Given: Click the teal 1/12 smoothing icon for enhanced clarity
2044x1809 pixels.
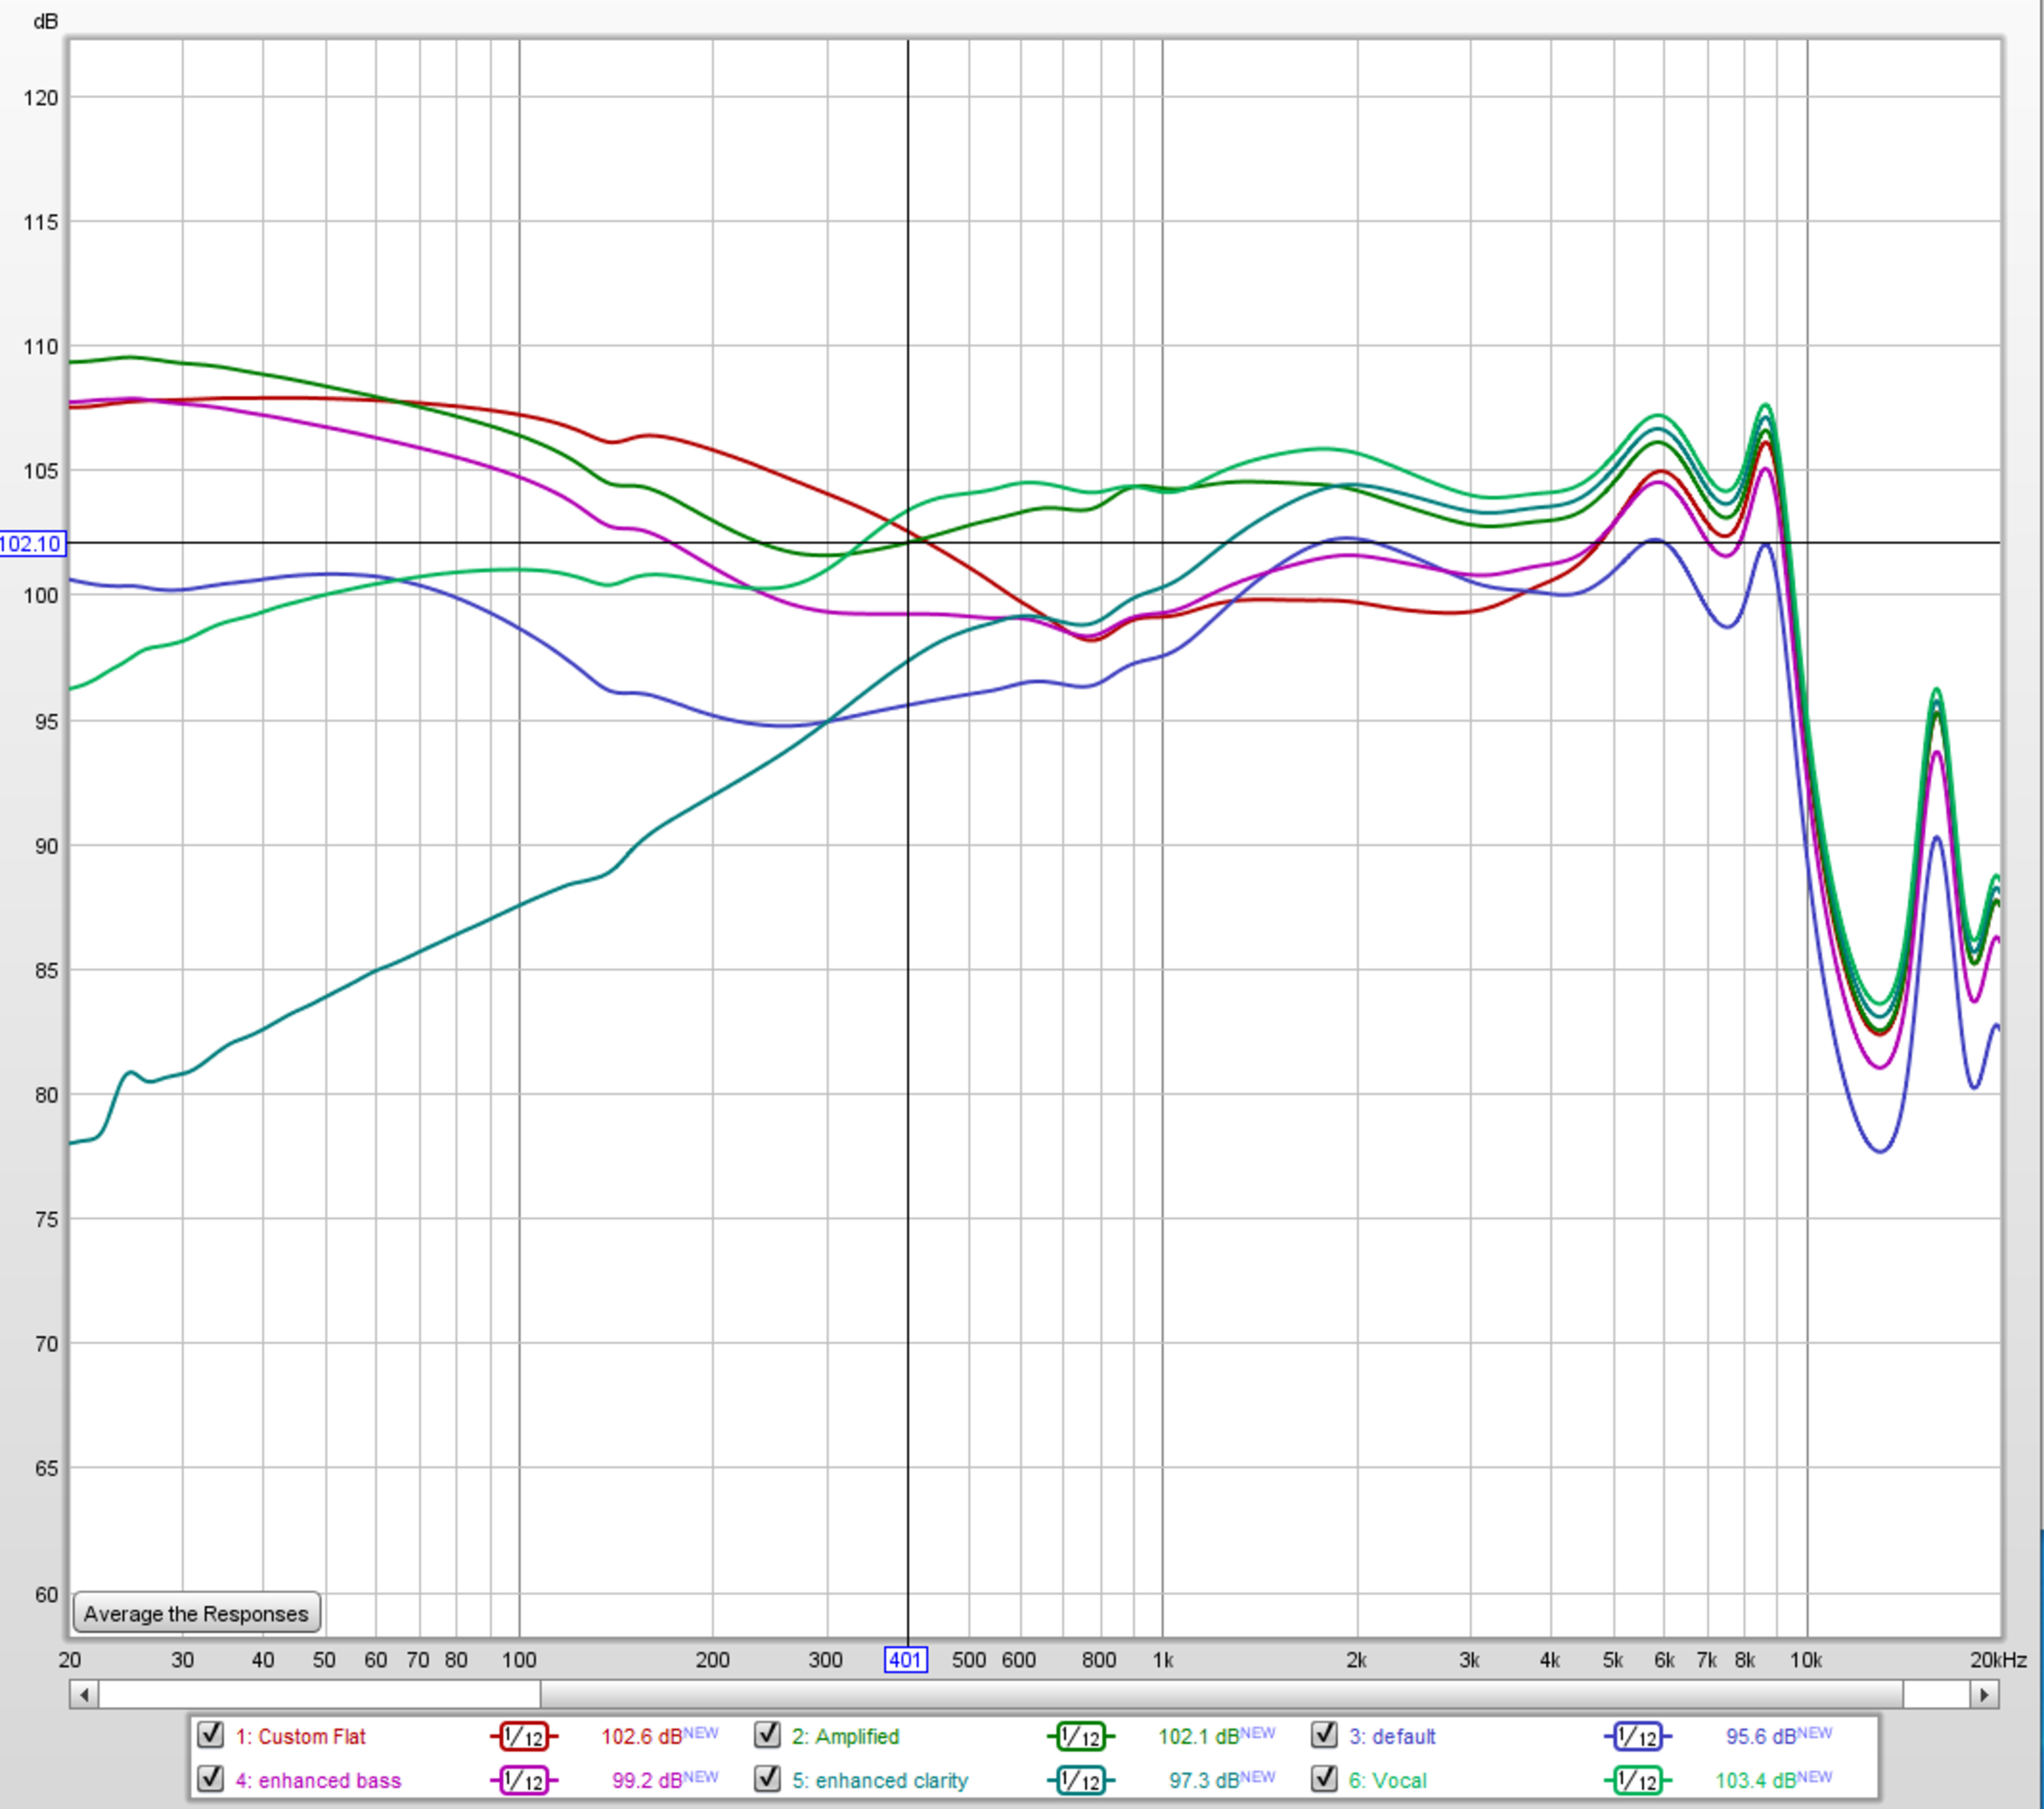Looking at the screenshot, I should [1080, 1781].
